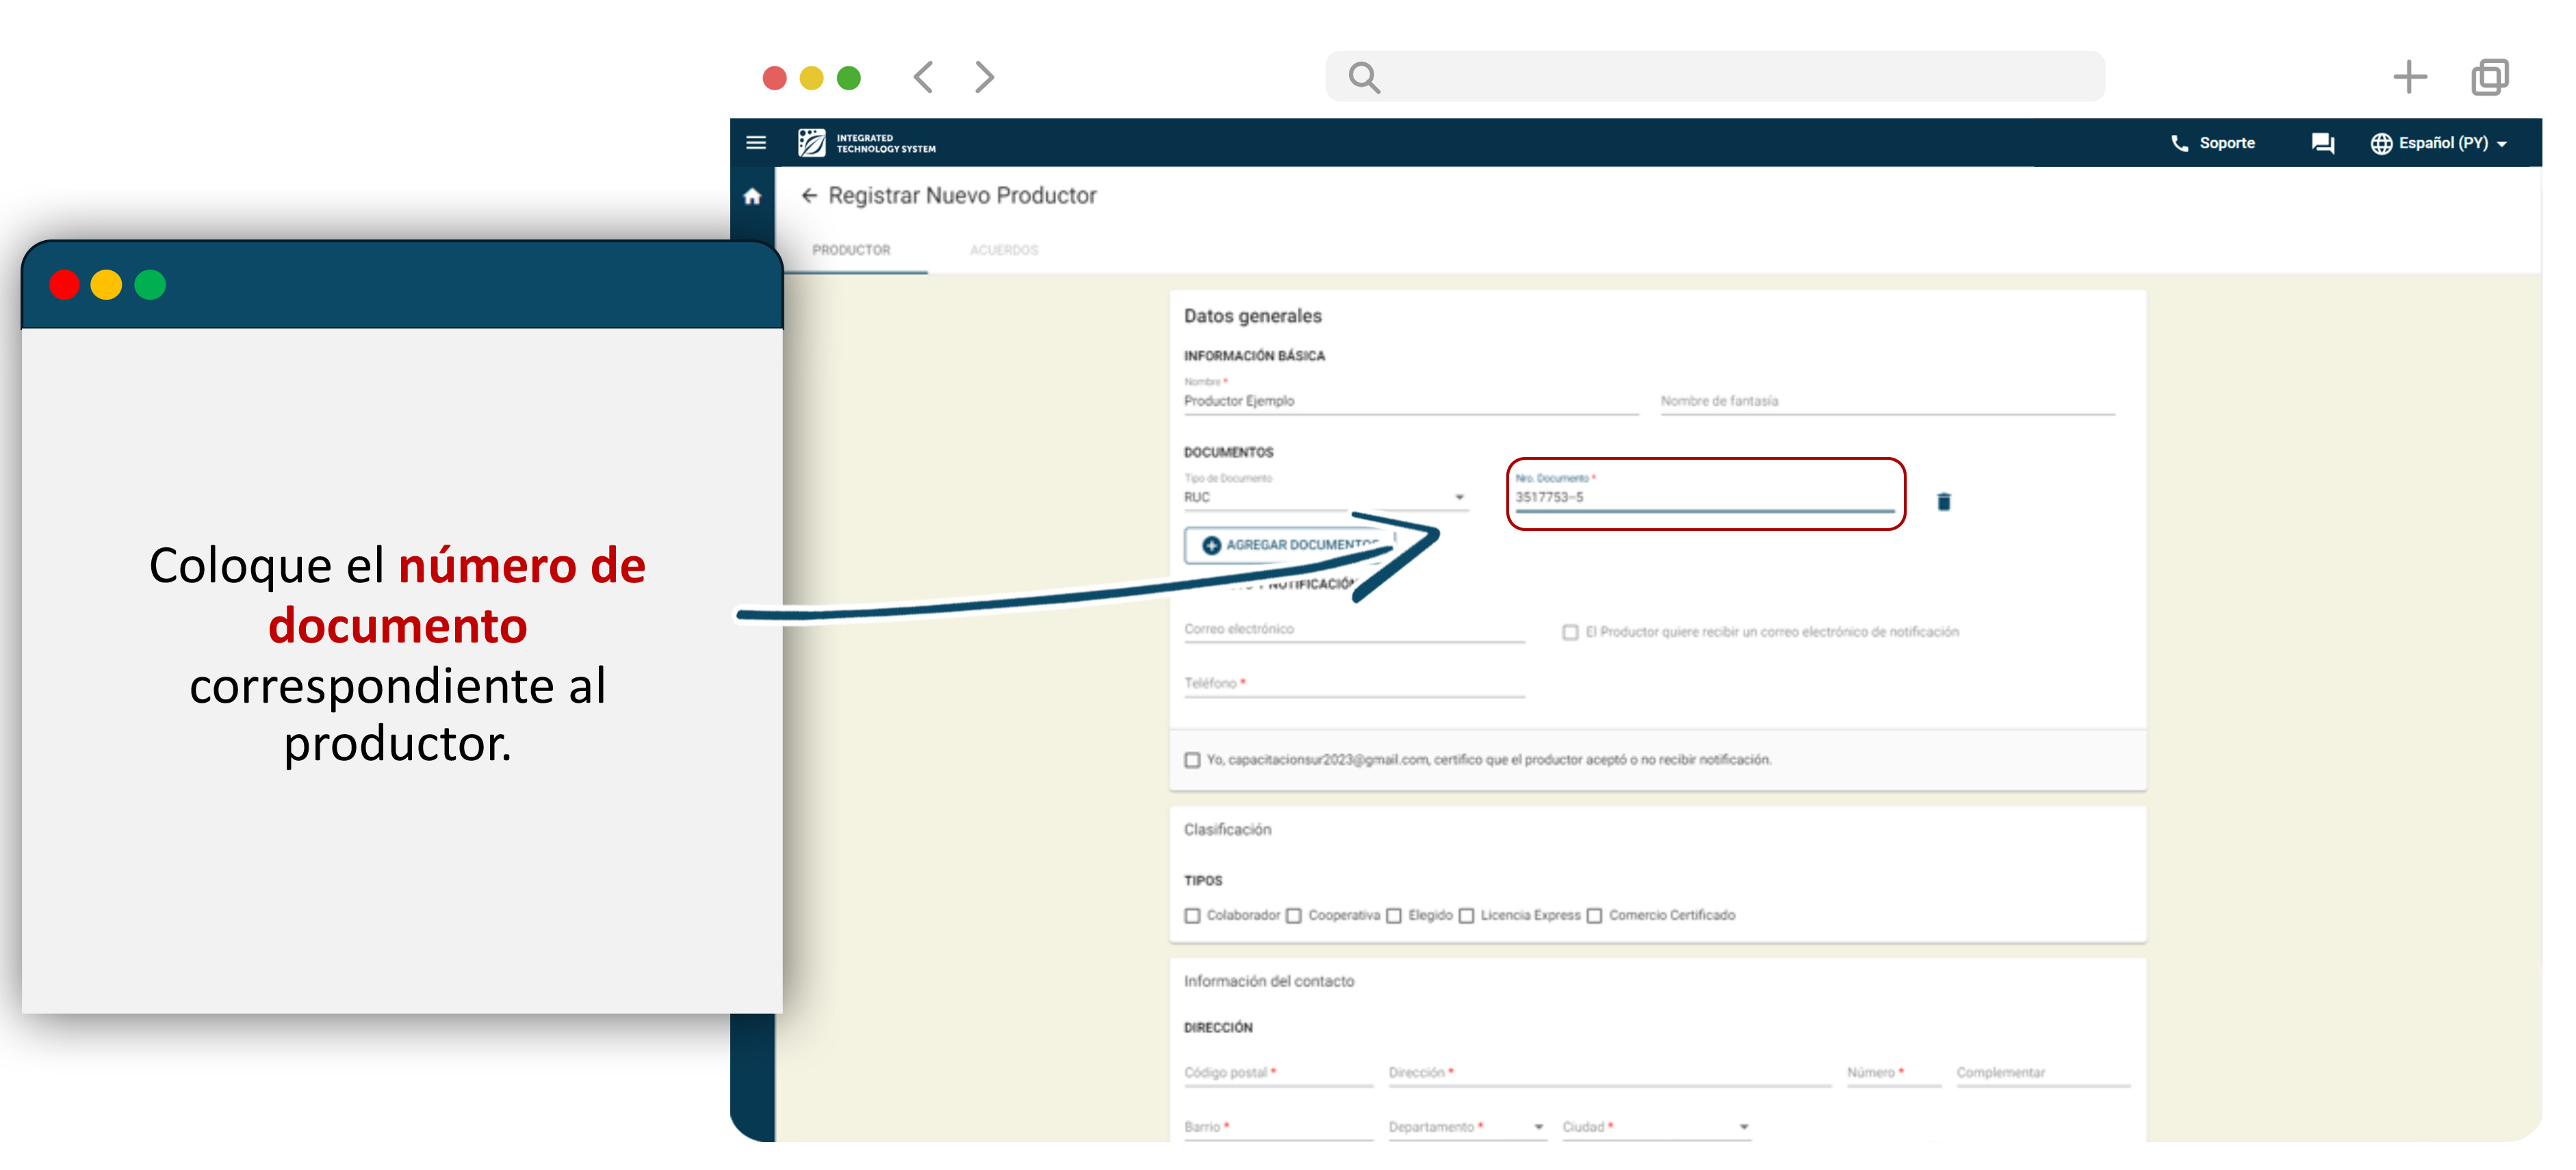The image size is (2576, 1170).
Task: Click the browser search magnifier icon
Action: 1364,78
